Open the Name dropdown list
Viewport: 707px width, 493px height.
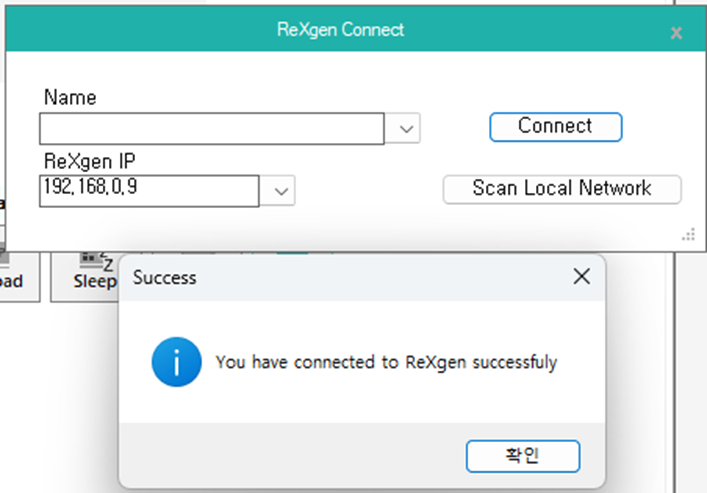[x=405, y=129]
